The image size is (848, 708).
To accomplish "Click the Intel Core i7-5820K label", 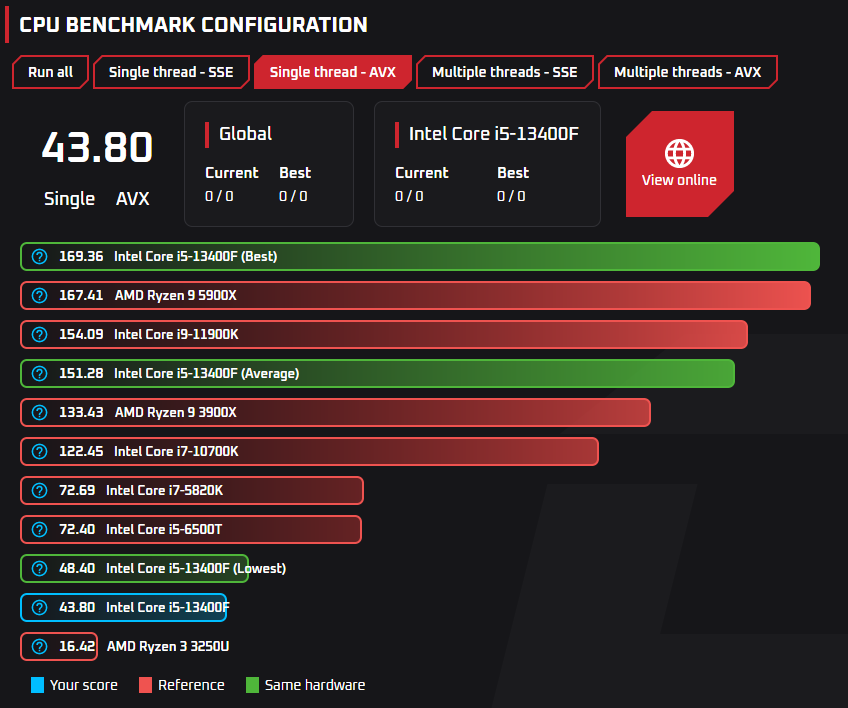I will (x=164, y=490).
